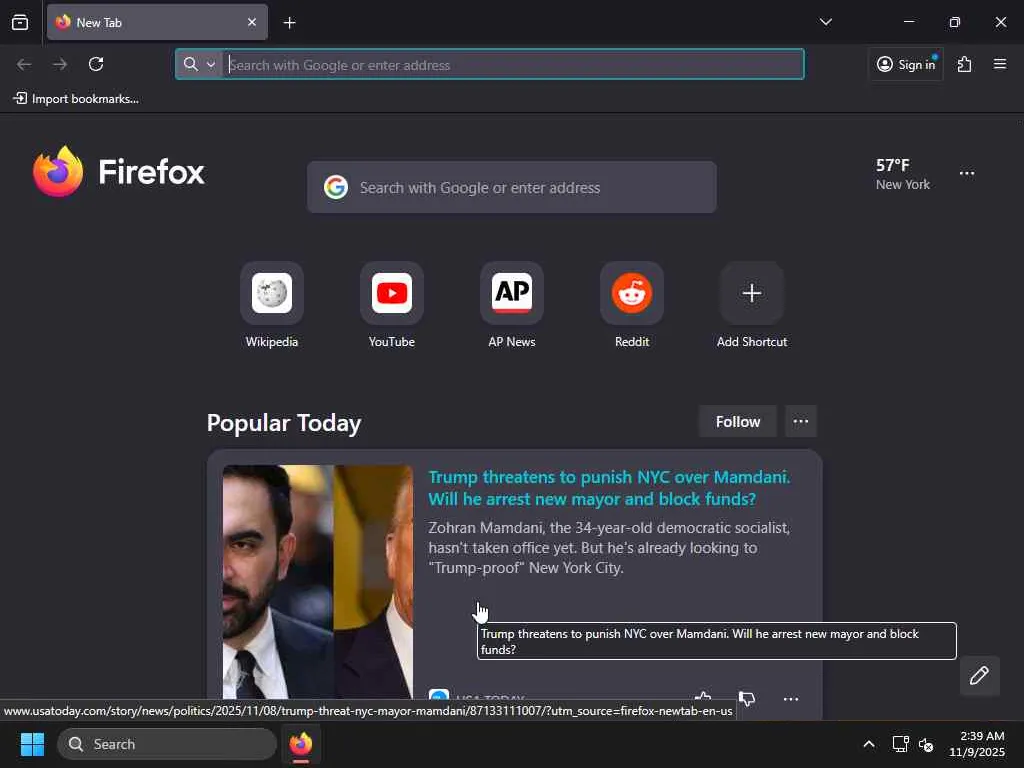Click the Firefox logo on new tab
Image resolution: width=1024 pixels, height=768 pixels.
(x=118, y=172)
